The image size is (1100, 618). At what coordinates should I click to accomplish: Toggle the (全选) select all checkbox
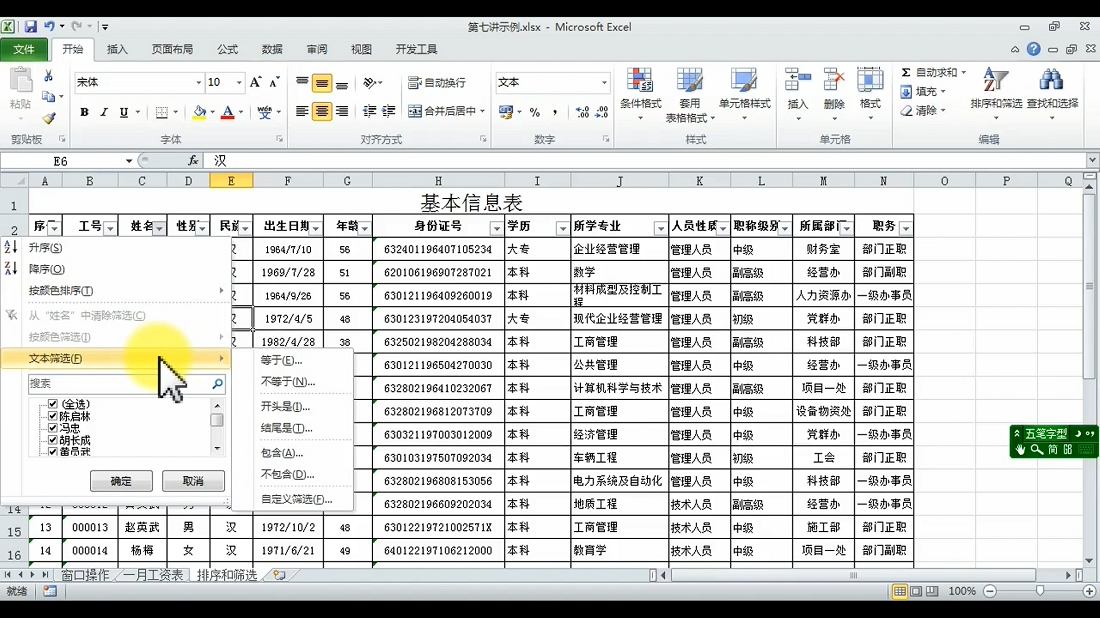[53, 404]
